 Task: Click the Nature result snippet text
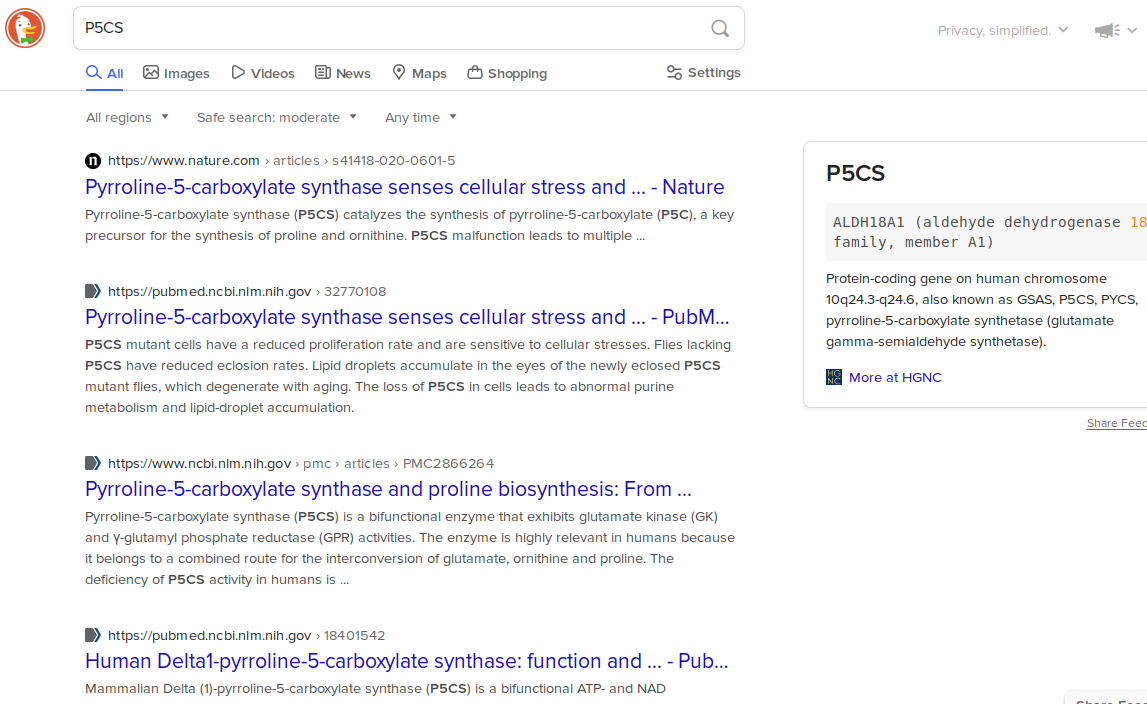coord(410,225)
